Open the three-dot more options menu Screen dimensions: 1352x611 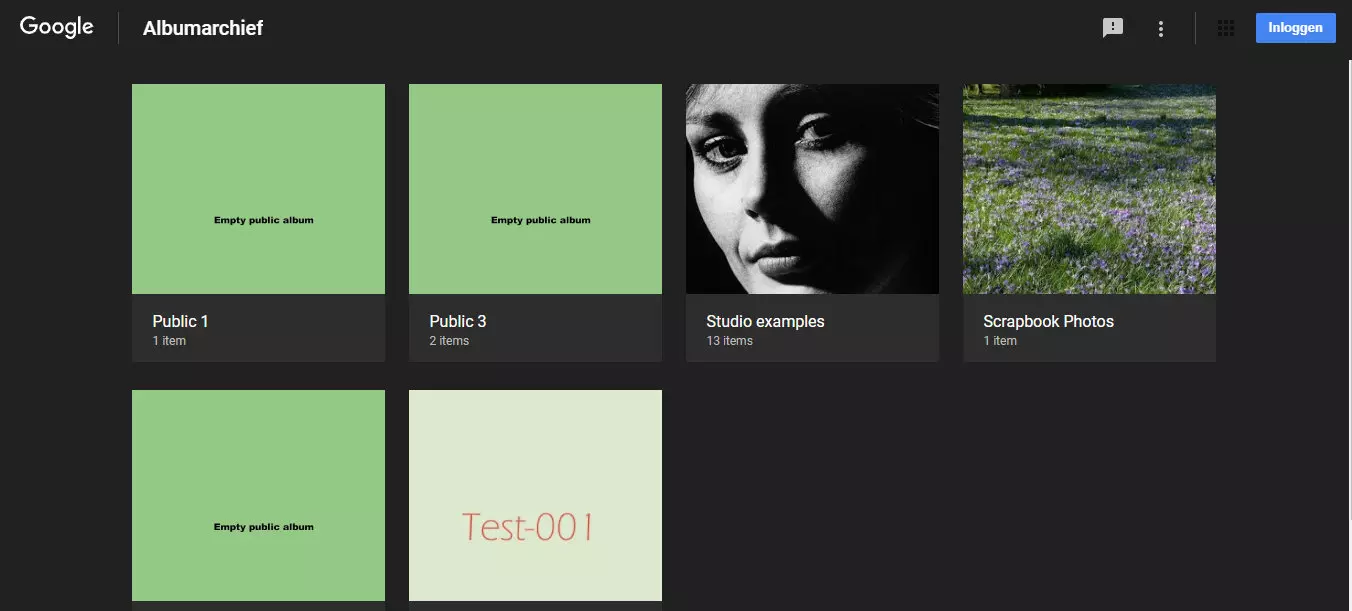1161,28
